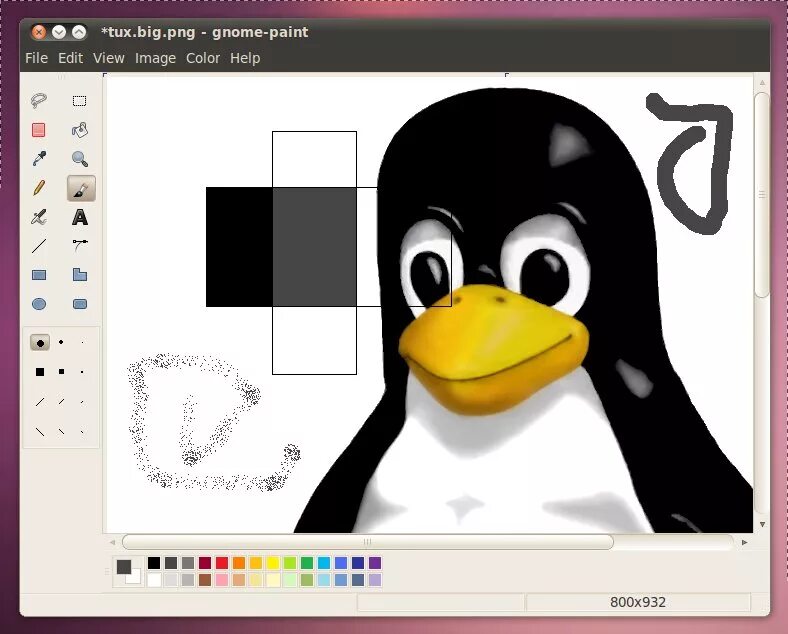
Task: Pick the bright red palette color
Action: (x=222, y=563)
